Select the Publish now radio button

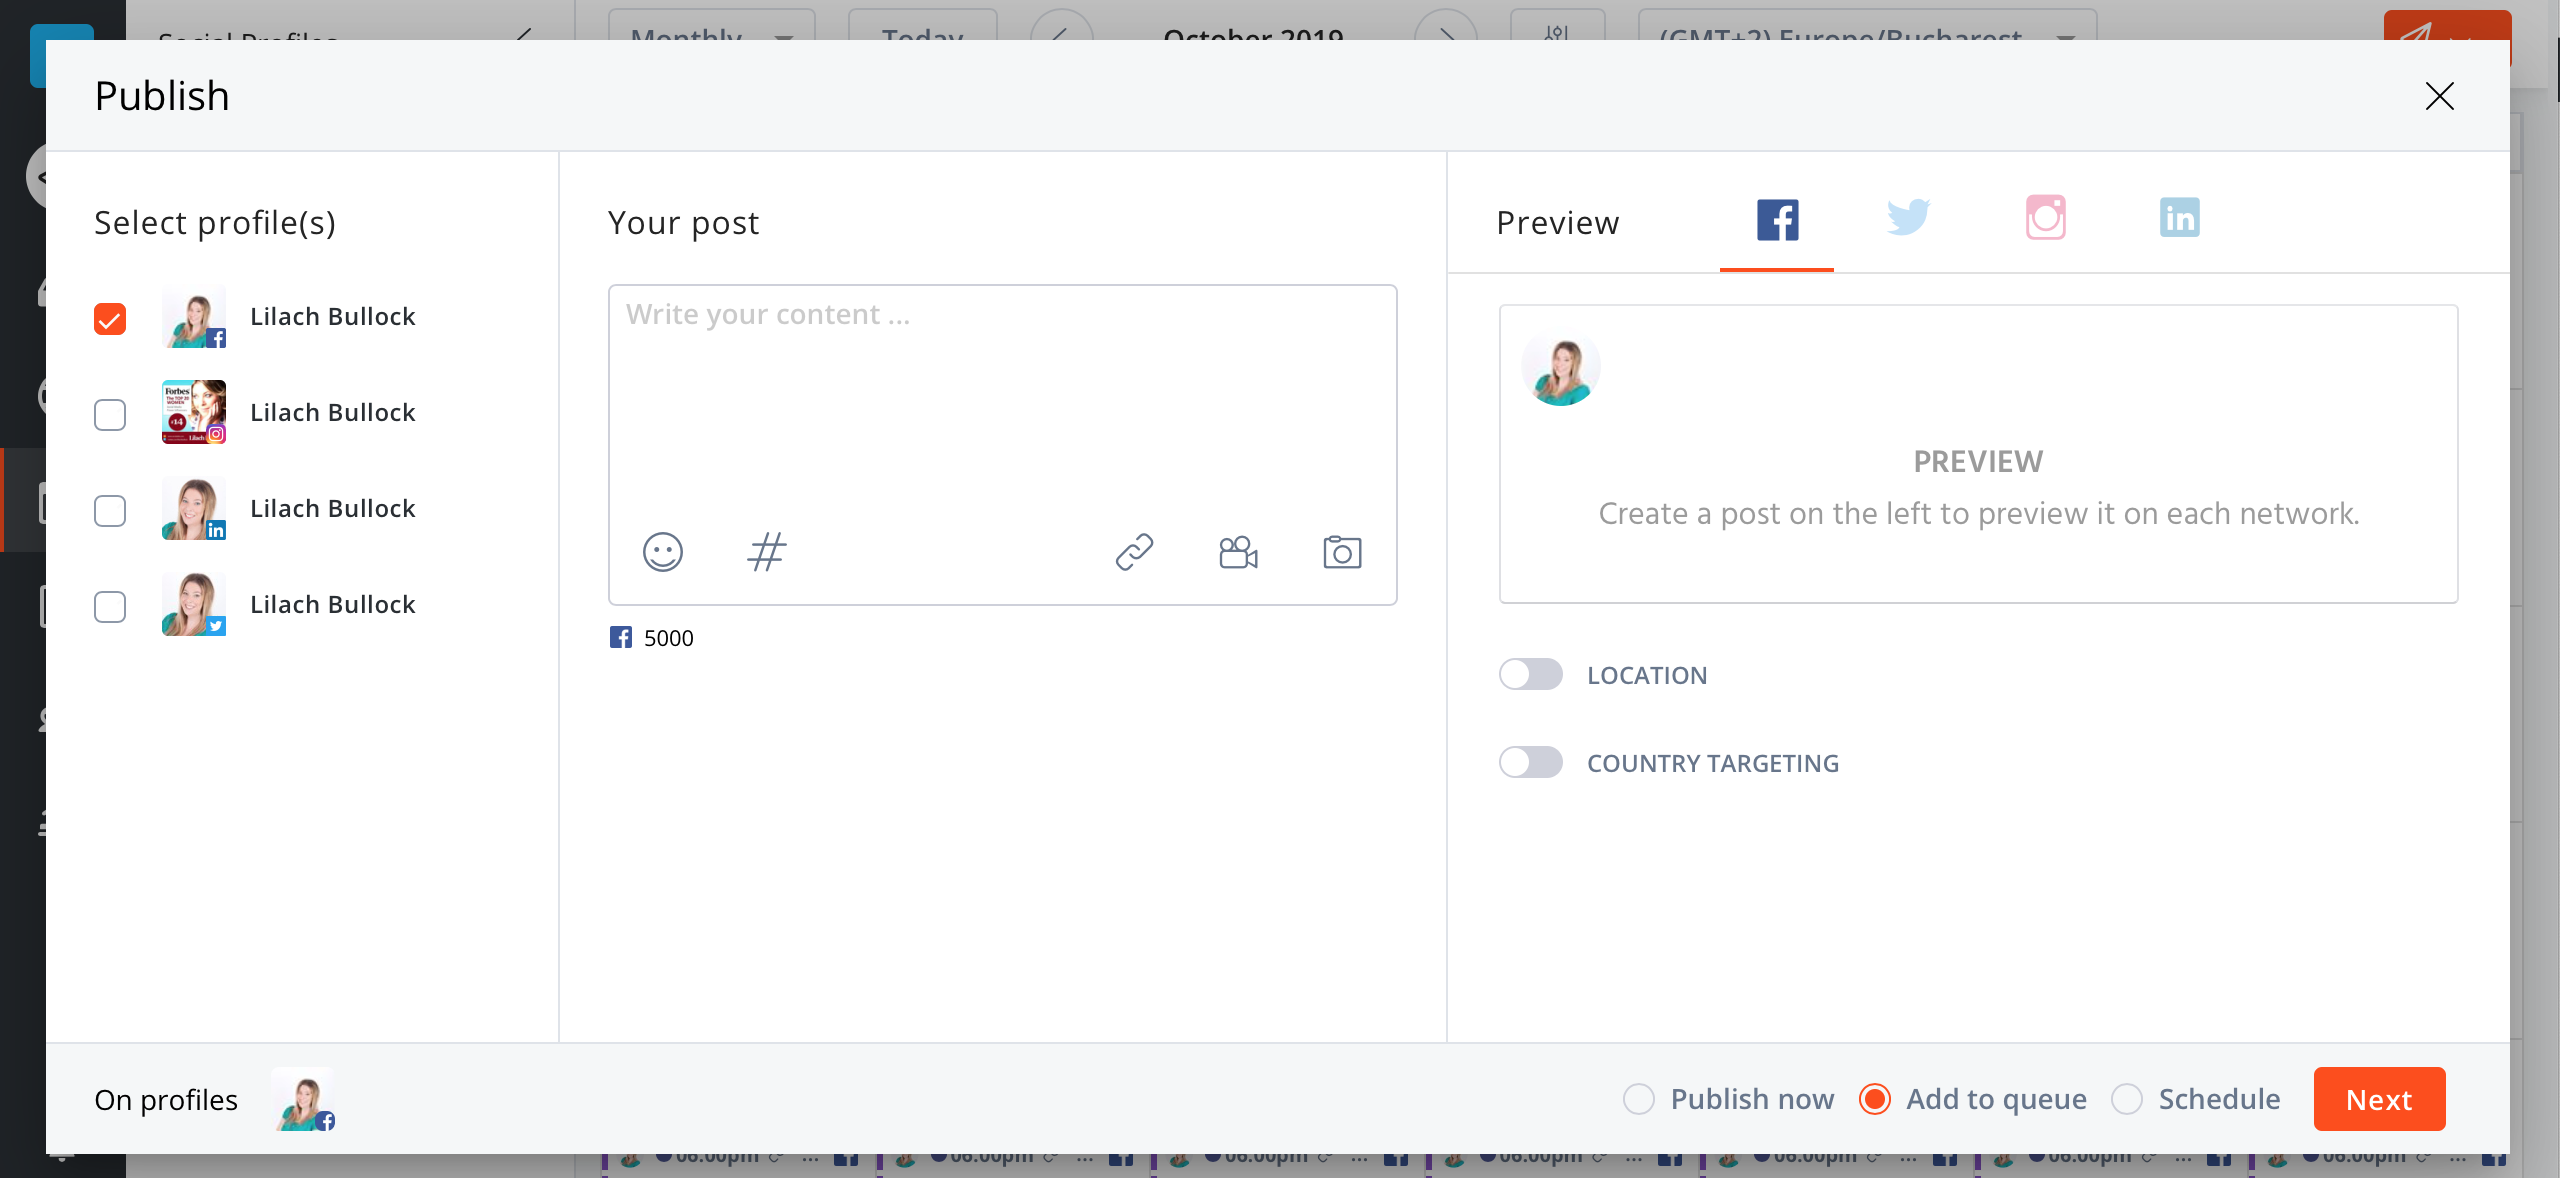tap(1638, 1098)
